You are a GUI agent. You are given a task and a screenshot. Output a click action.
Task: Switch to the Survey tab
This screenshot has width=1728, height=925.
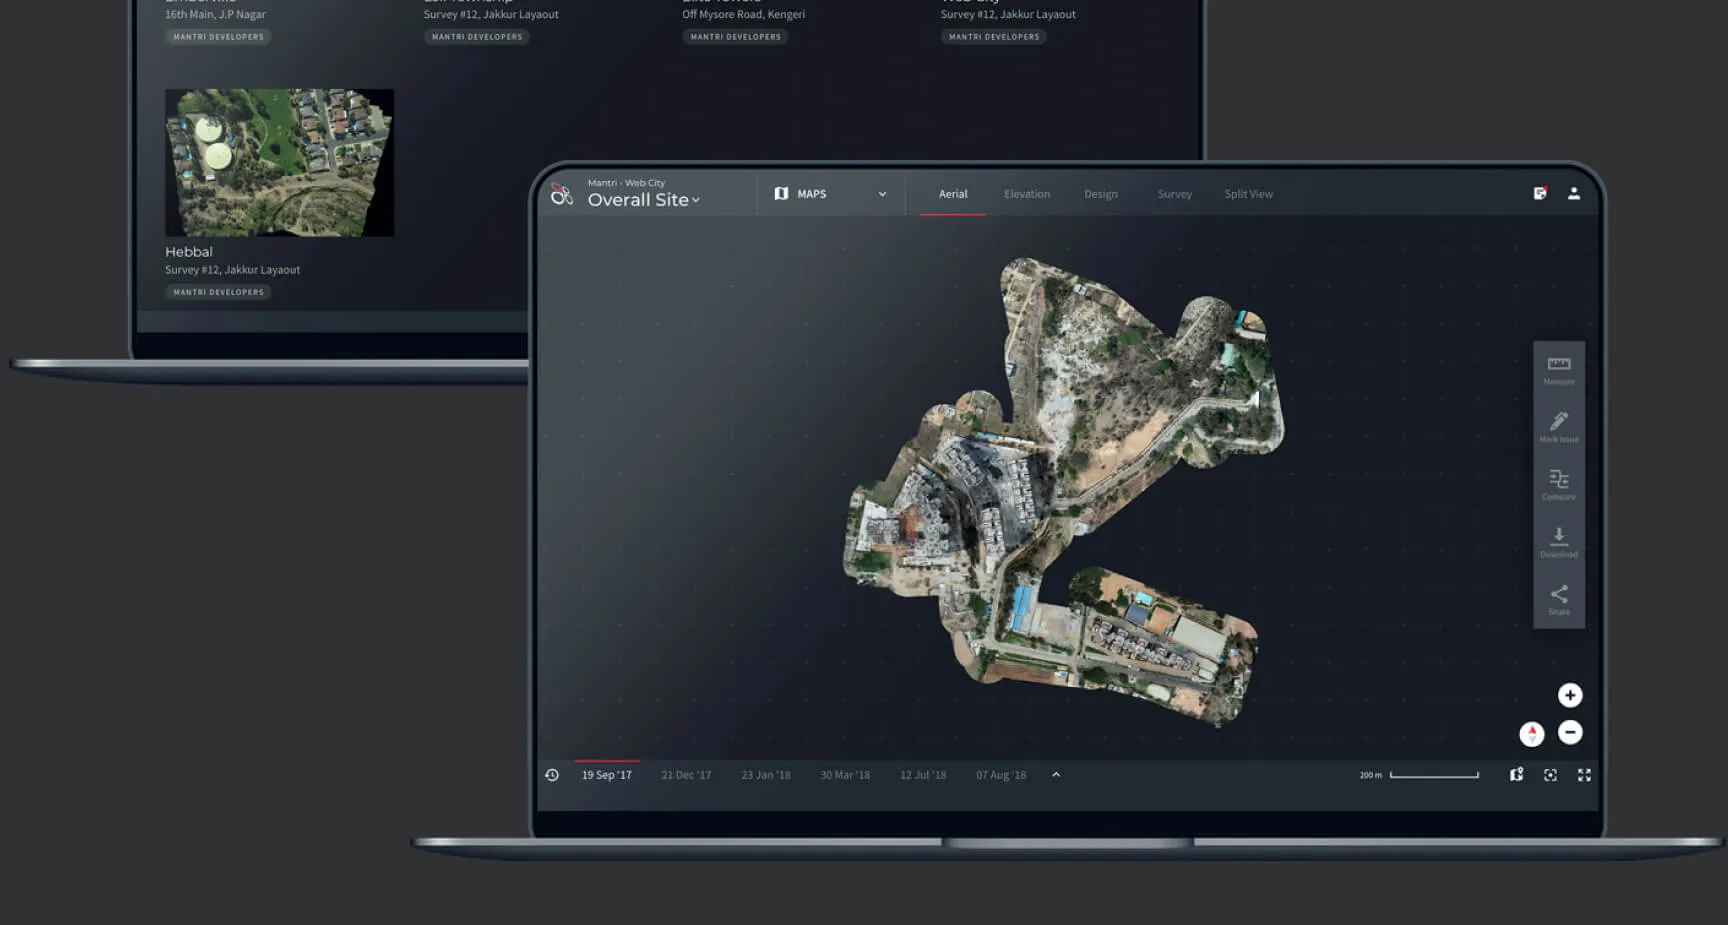[1175, 194]
